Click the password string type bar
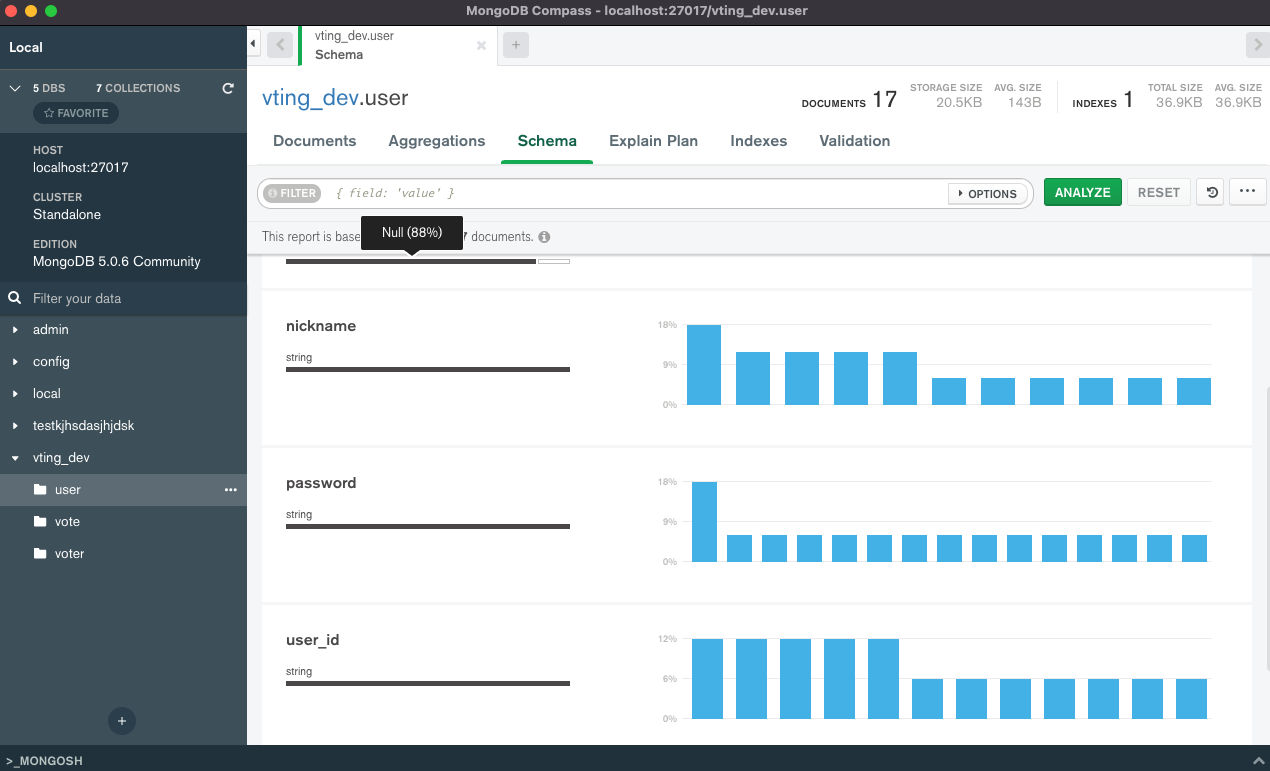This screenshot has height=771, width=1270. [x=428, y=527]
